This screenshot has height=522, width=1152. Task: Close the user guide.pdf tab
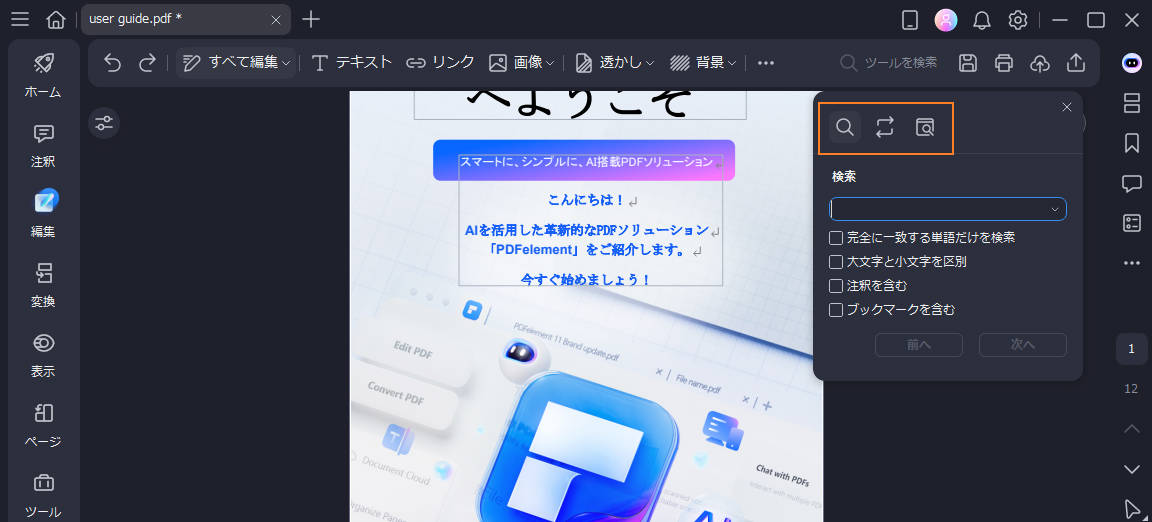coord(276,21)
